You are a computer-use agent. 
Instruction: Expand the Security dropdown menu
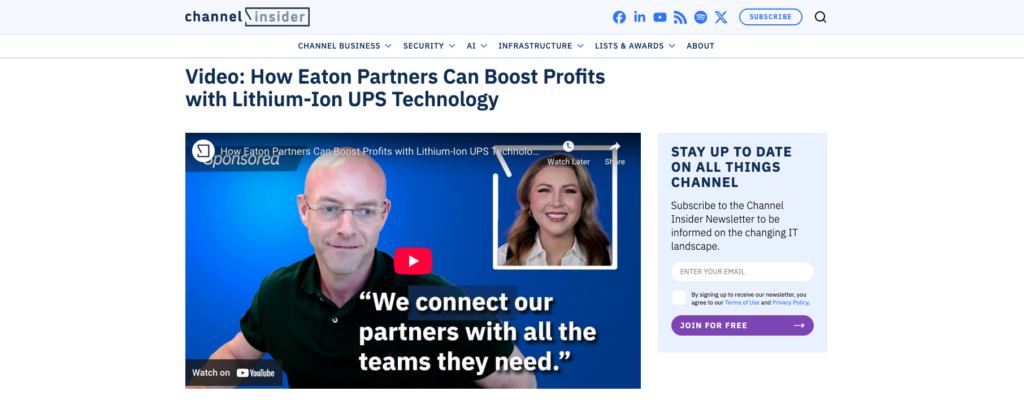(x=429, y=46)
